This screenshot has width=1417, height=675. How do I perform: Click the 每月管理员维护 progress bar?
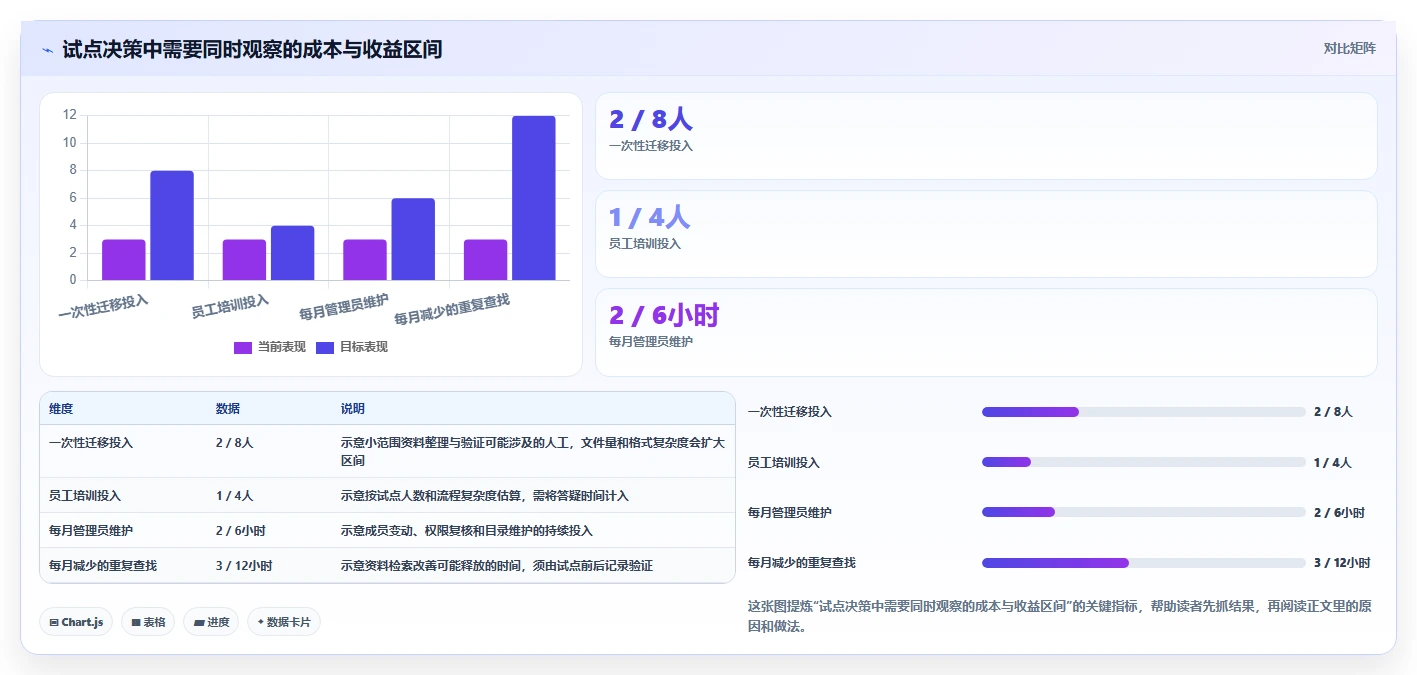(x=1144, y=512)
